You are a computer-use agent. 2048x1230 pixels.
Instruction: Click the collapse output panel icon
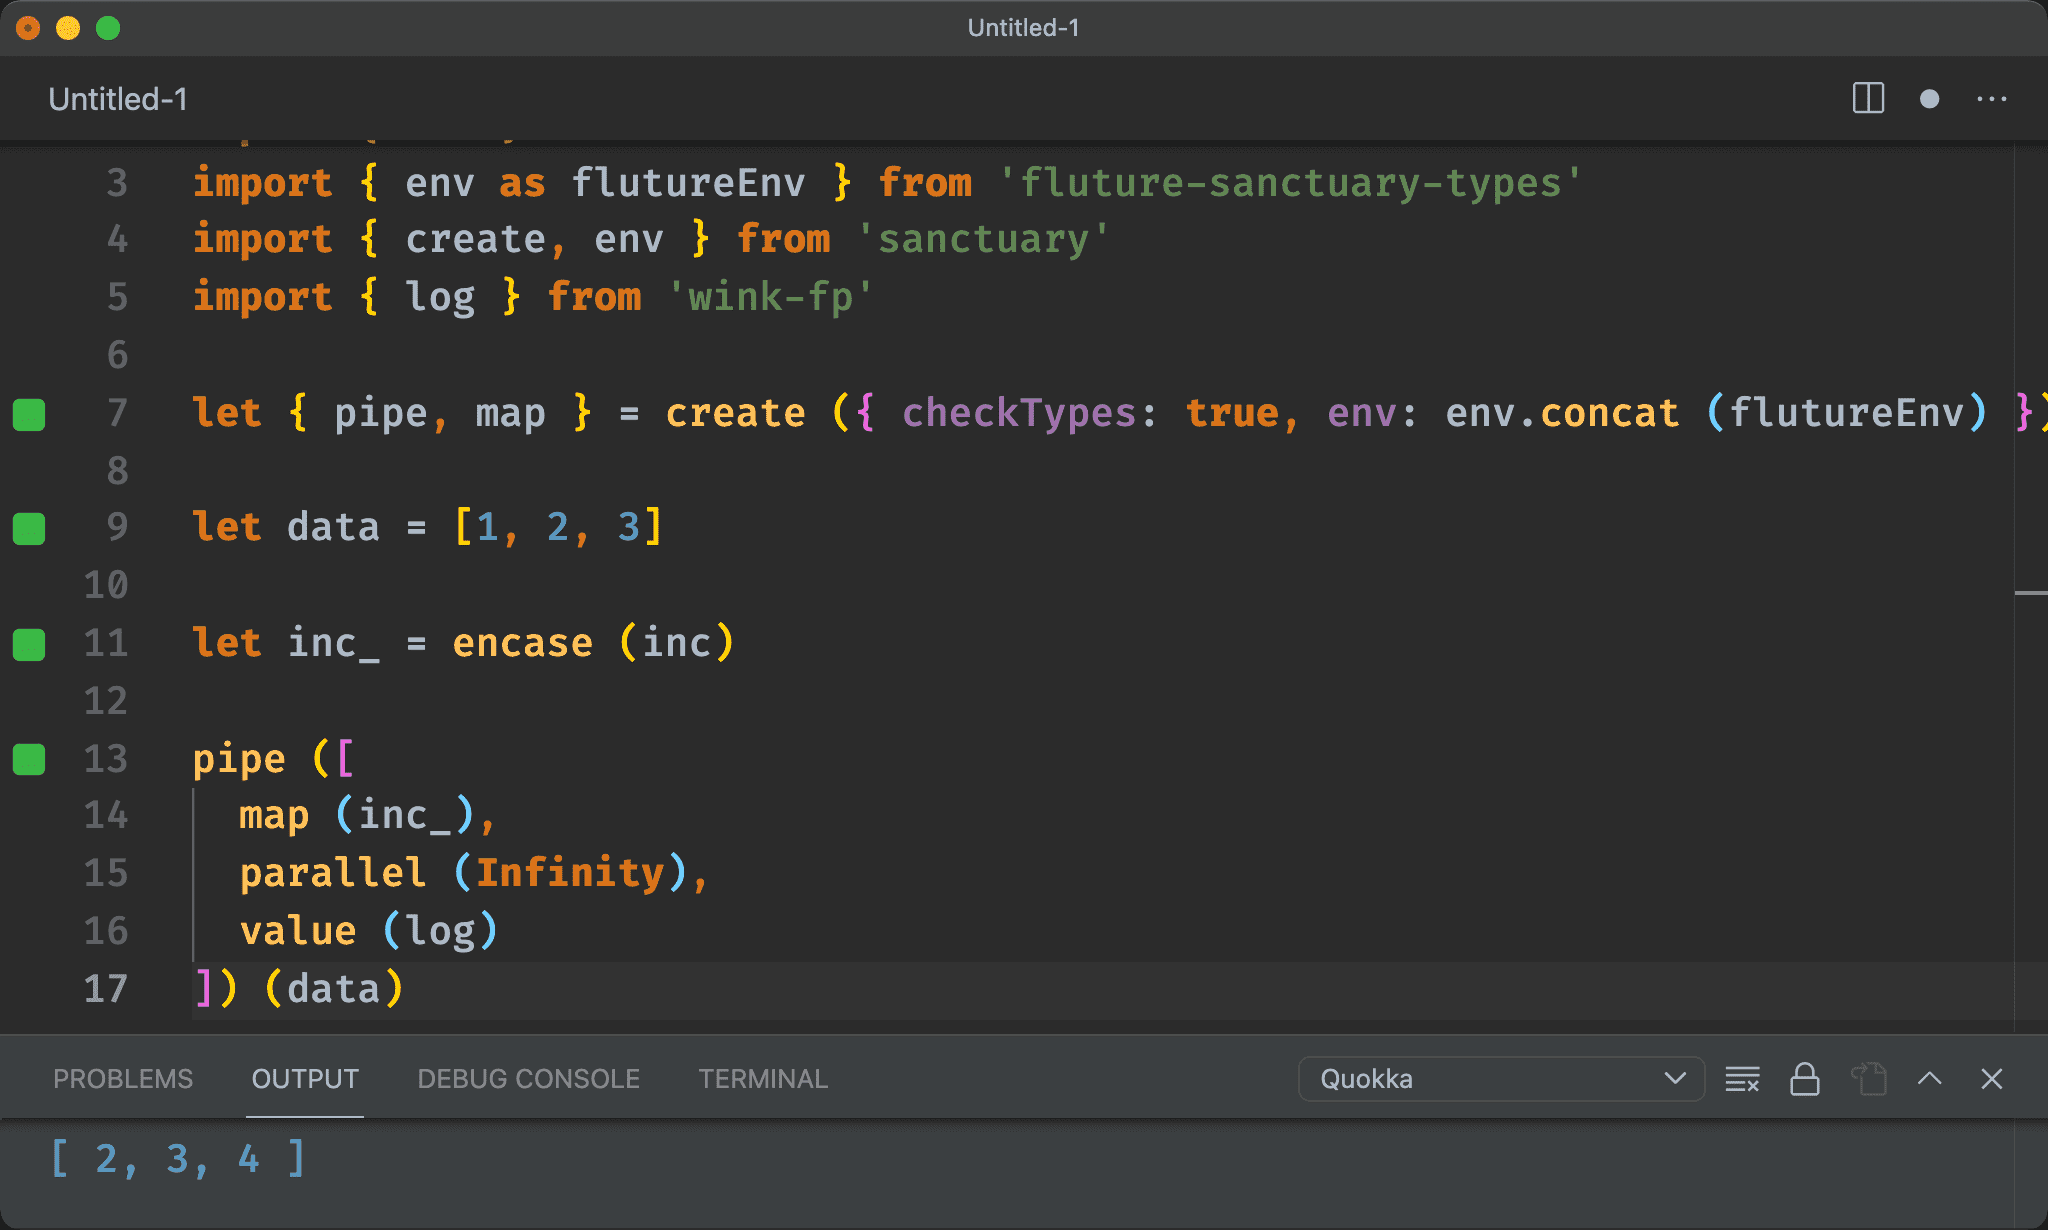(1931, 1079)
